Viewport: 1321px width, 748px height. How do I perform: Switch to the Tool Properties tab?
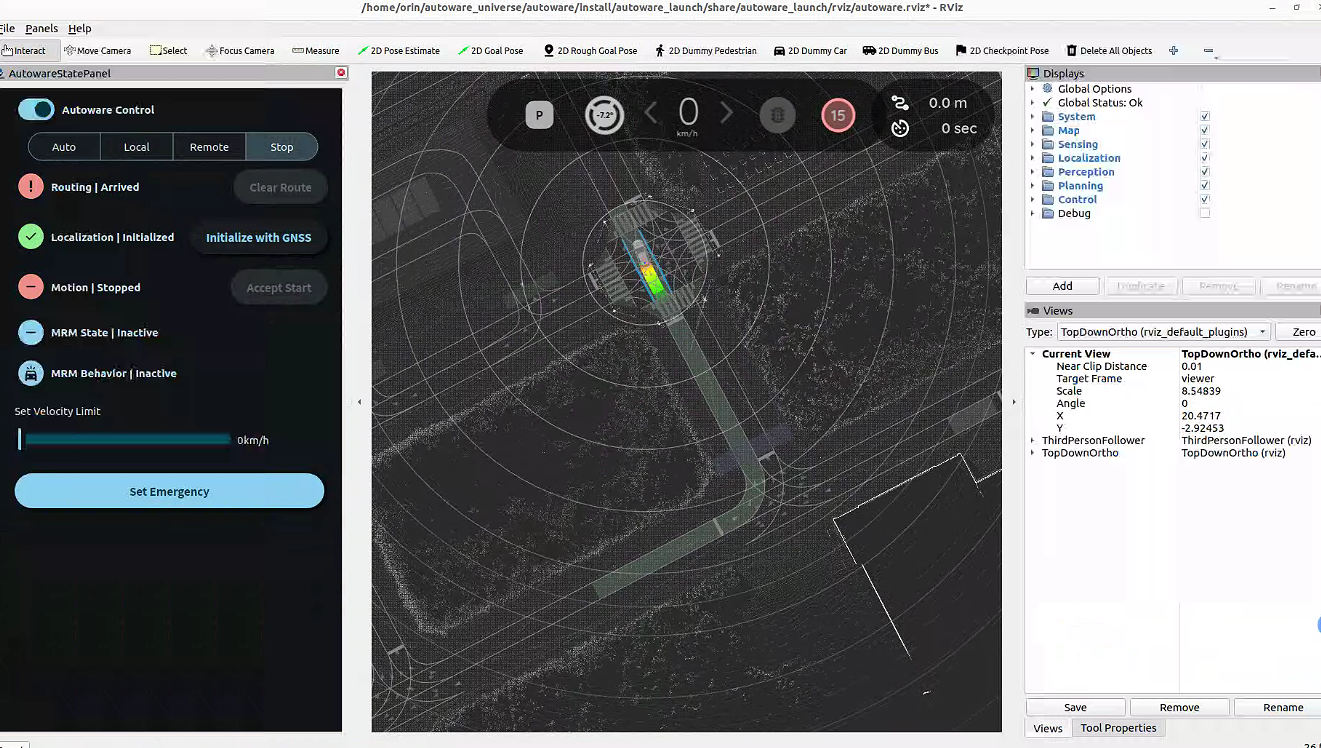(x=1118, y=728)
